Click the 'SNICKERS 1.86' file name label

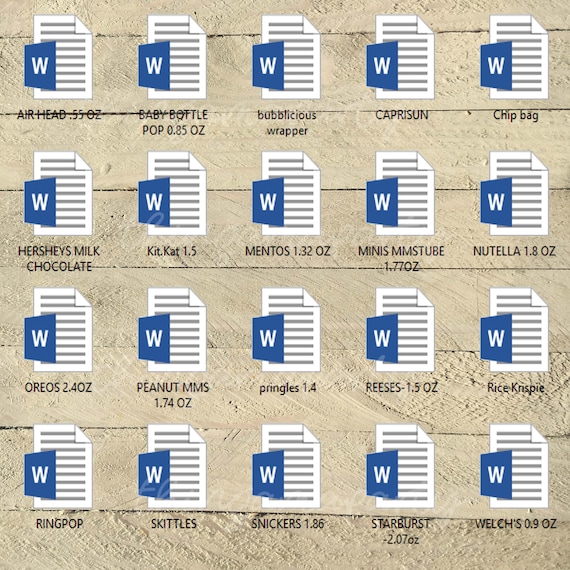[x=288, y=524]
